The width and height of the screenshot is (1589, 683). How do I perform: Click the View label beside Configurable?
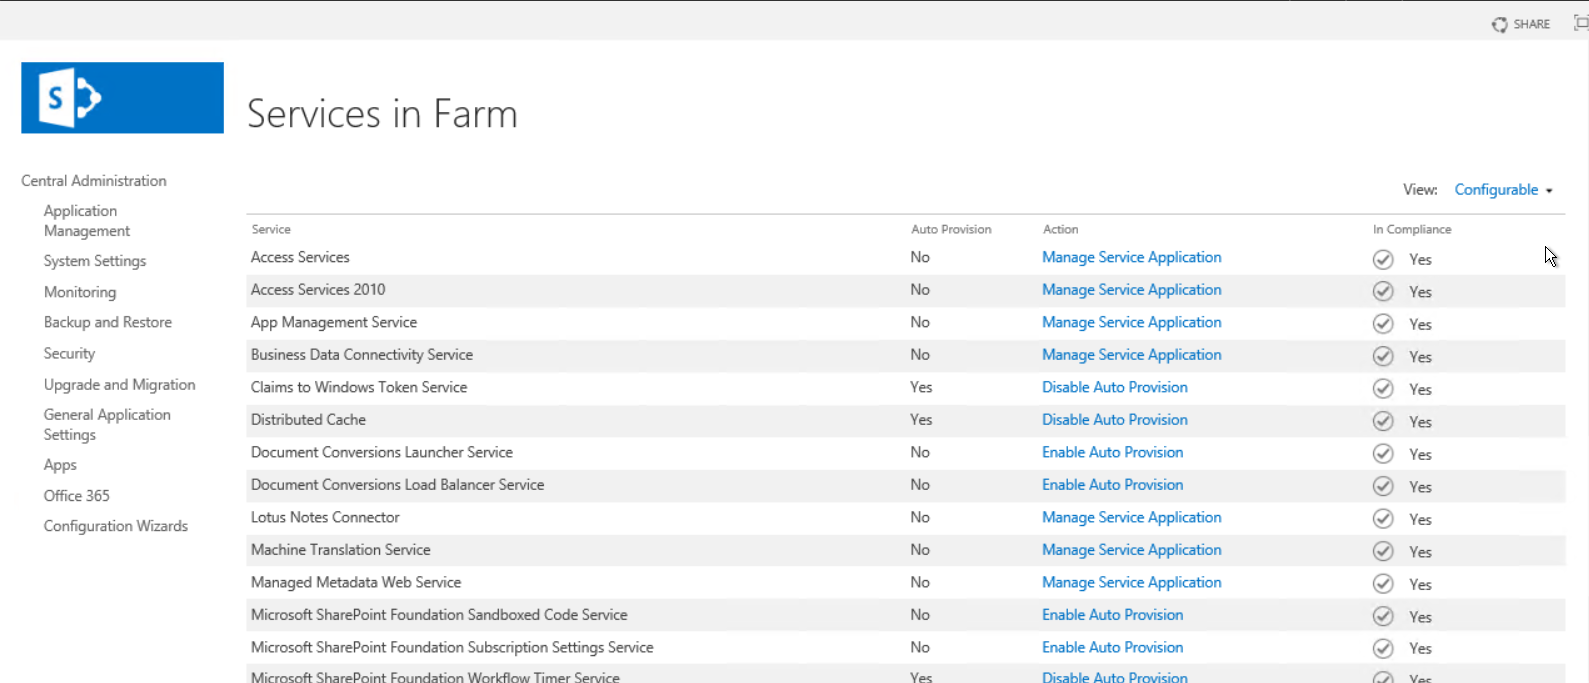(x=1420, y=190)
